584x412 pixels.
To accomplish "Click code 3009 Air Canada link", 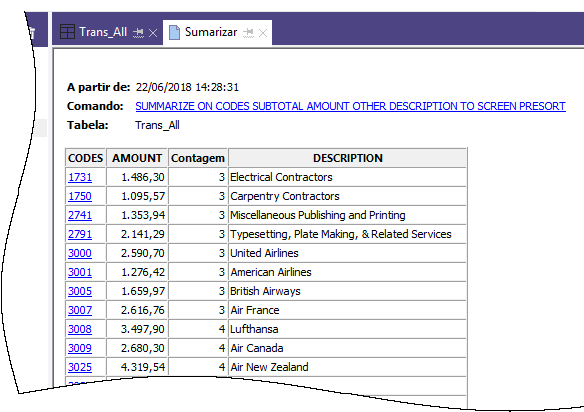I will [80, 348].
